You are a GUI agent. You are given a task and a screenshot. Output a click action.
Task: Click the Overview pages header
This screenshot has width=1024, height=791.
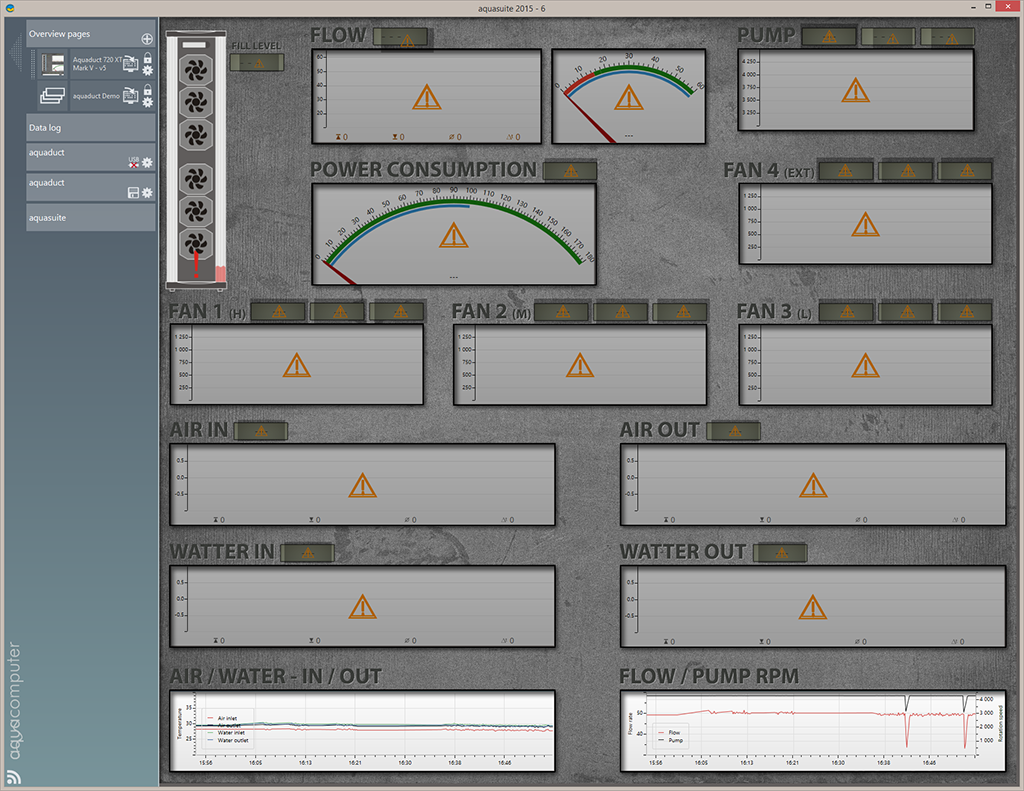[x=80, y=34]
